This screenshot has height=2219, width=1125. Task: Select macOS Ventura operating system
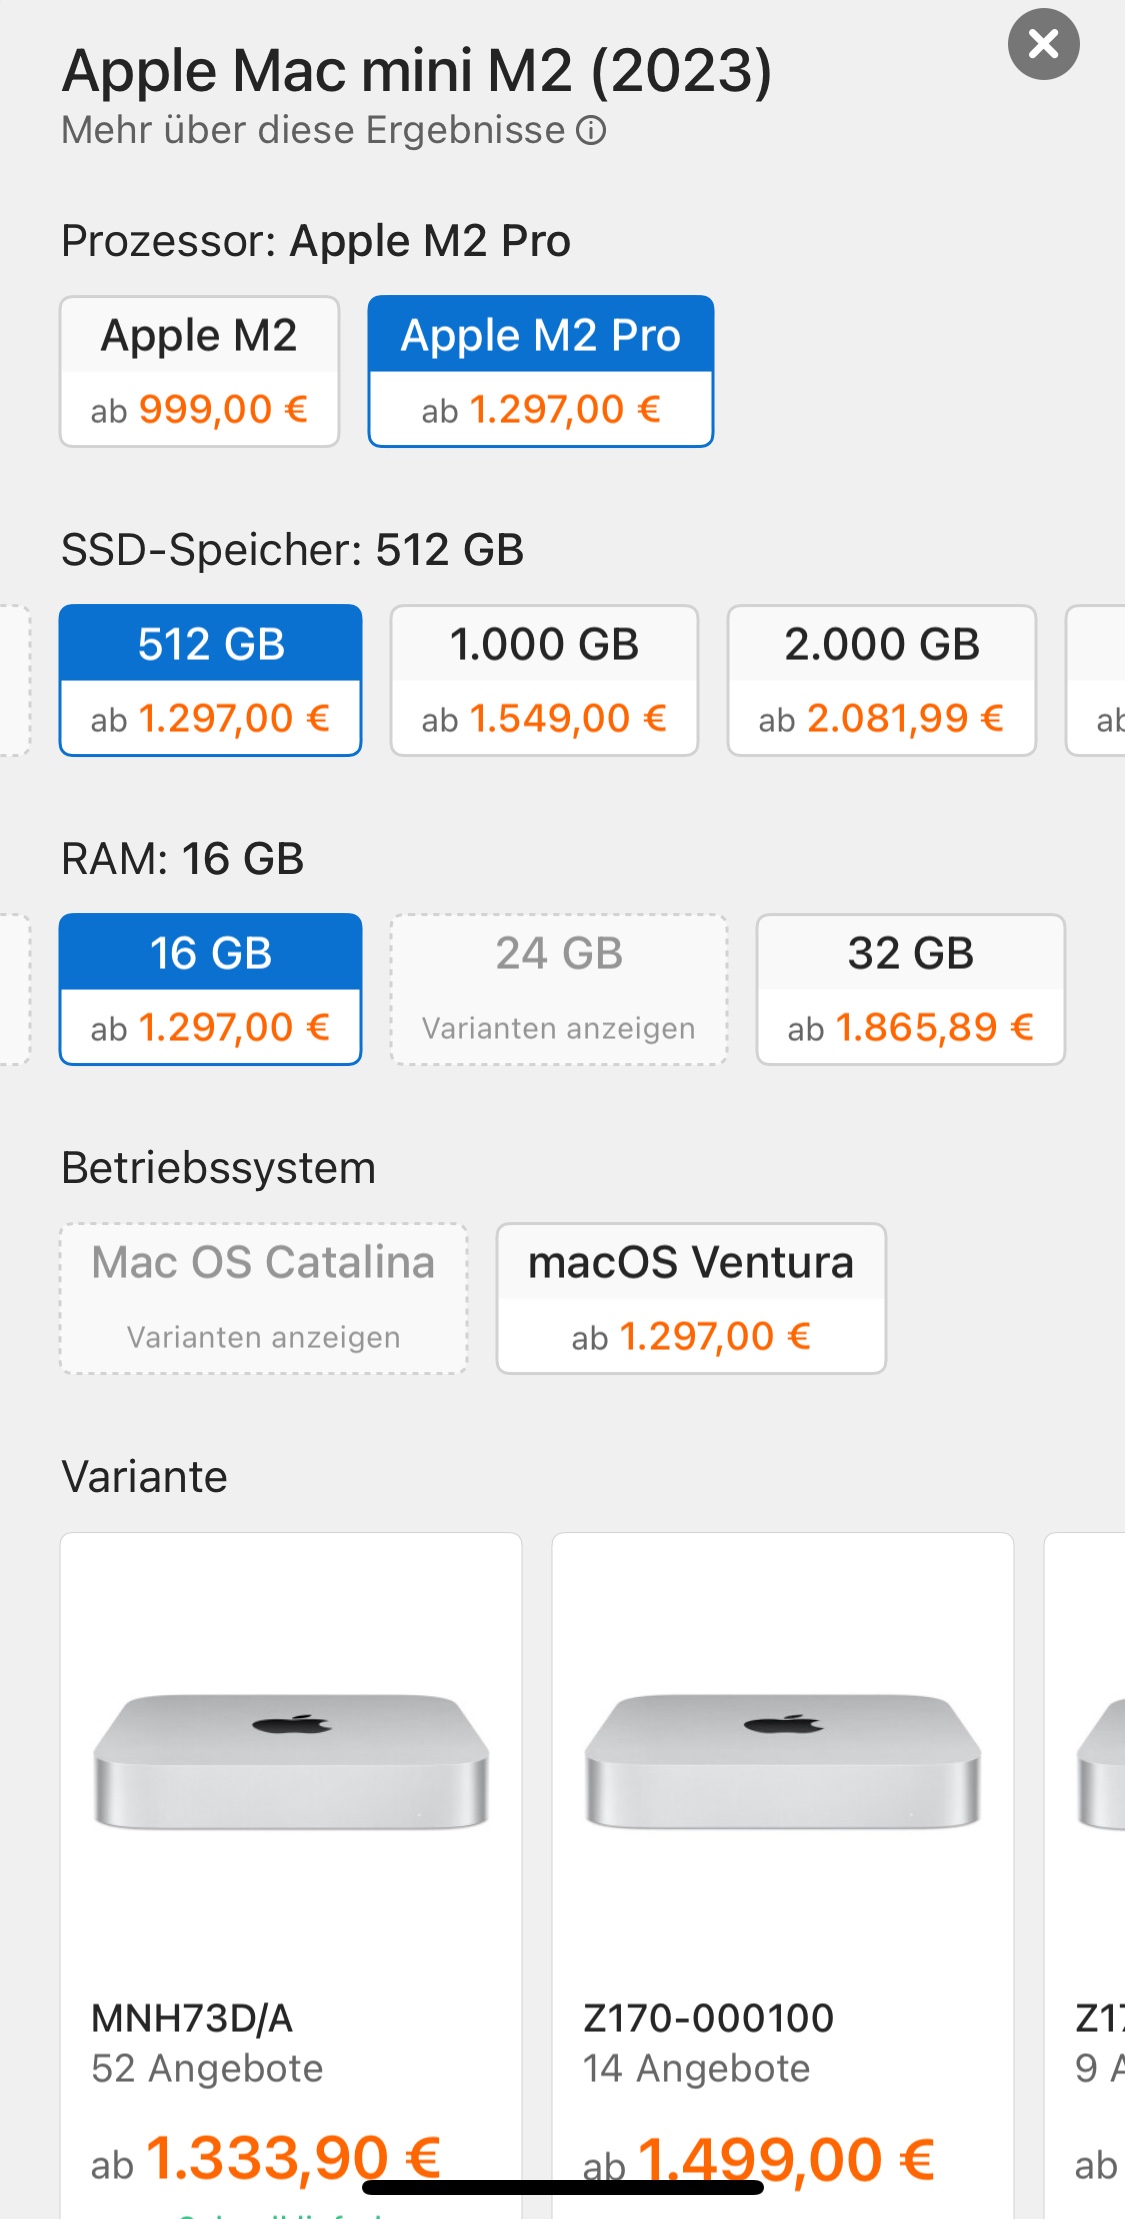click(x=691, y=1298)
